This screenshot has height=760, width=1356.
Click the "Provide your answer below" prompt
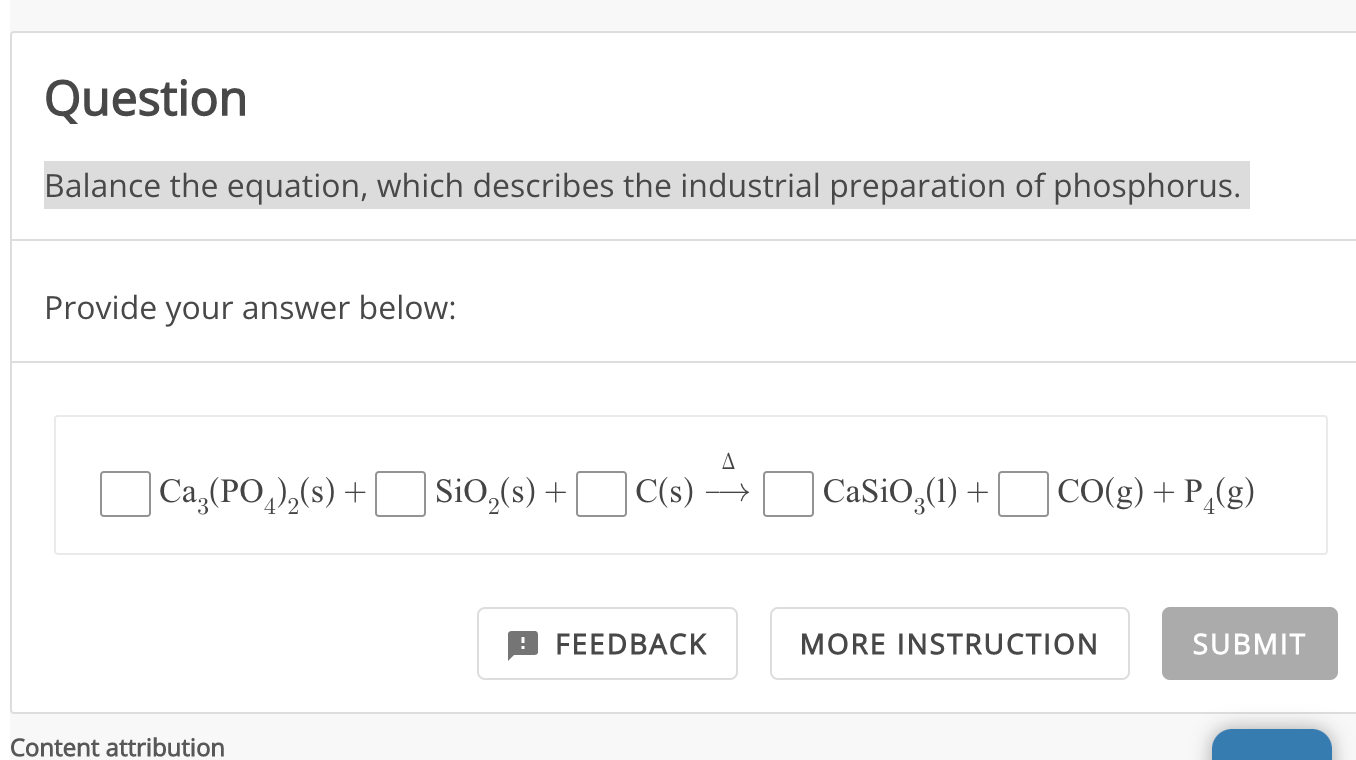[x=250, y=308]
